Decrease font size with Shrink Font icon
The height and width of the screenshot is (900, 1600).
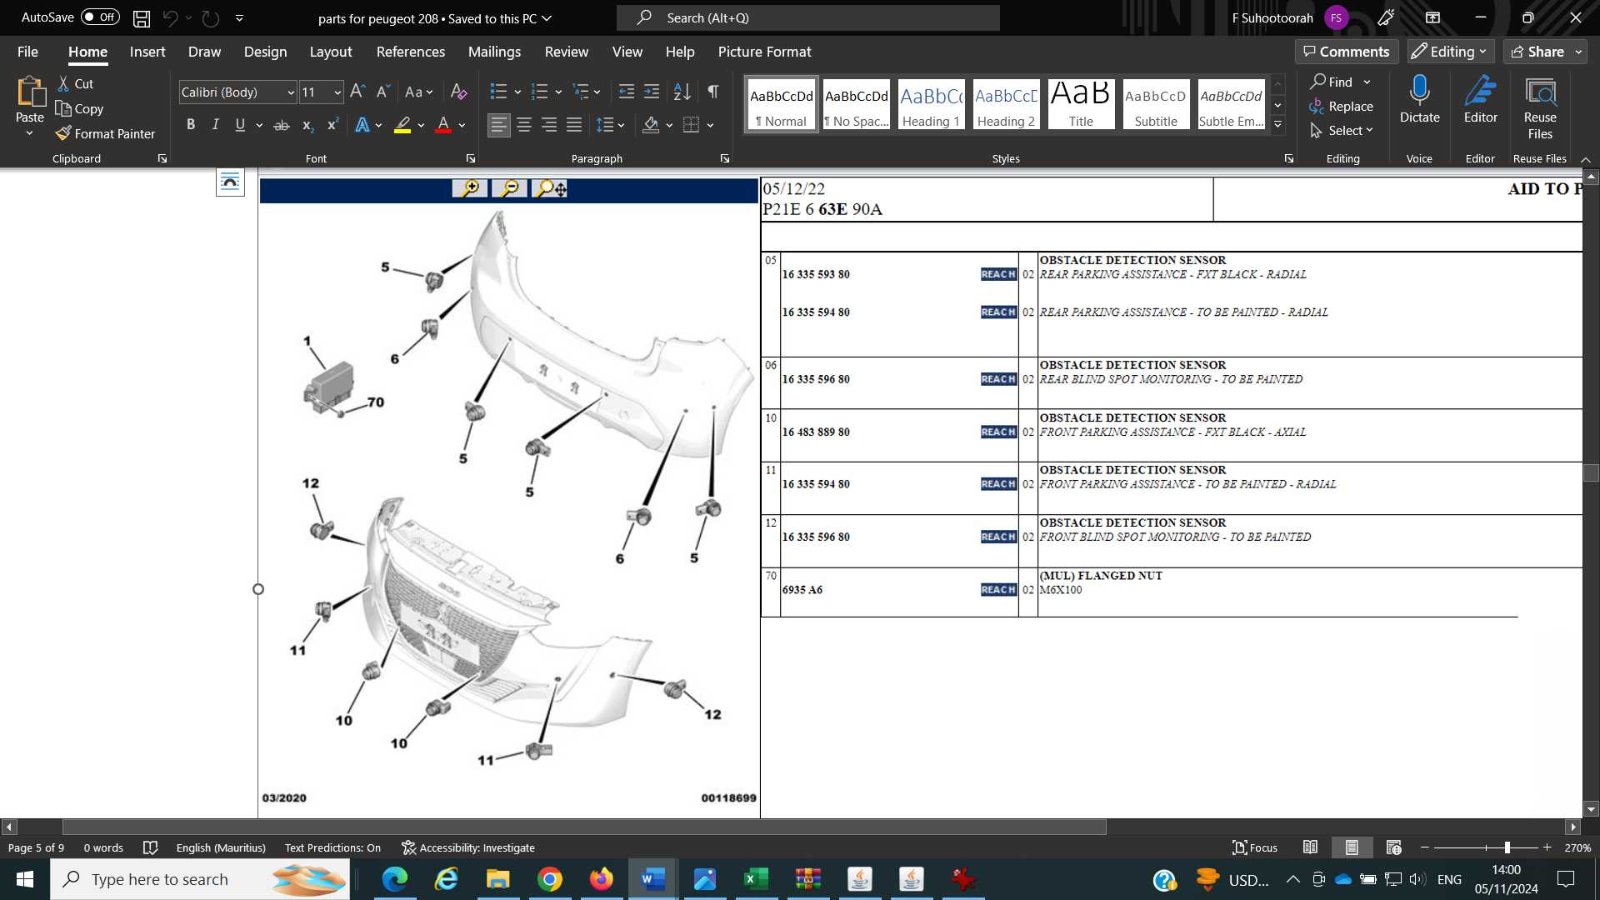tap(383, 92)
